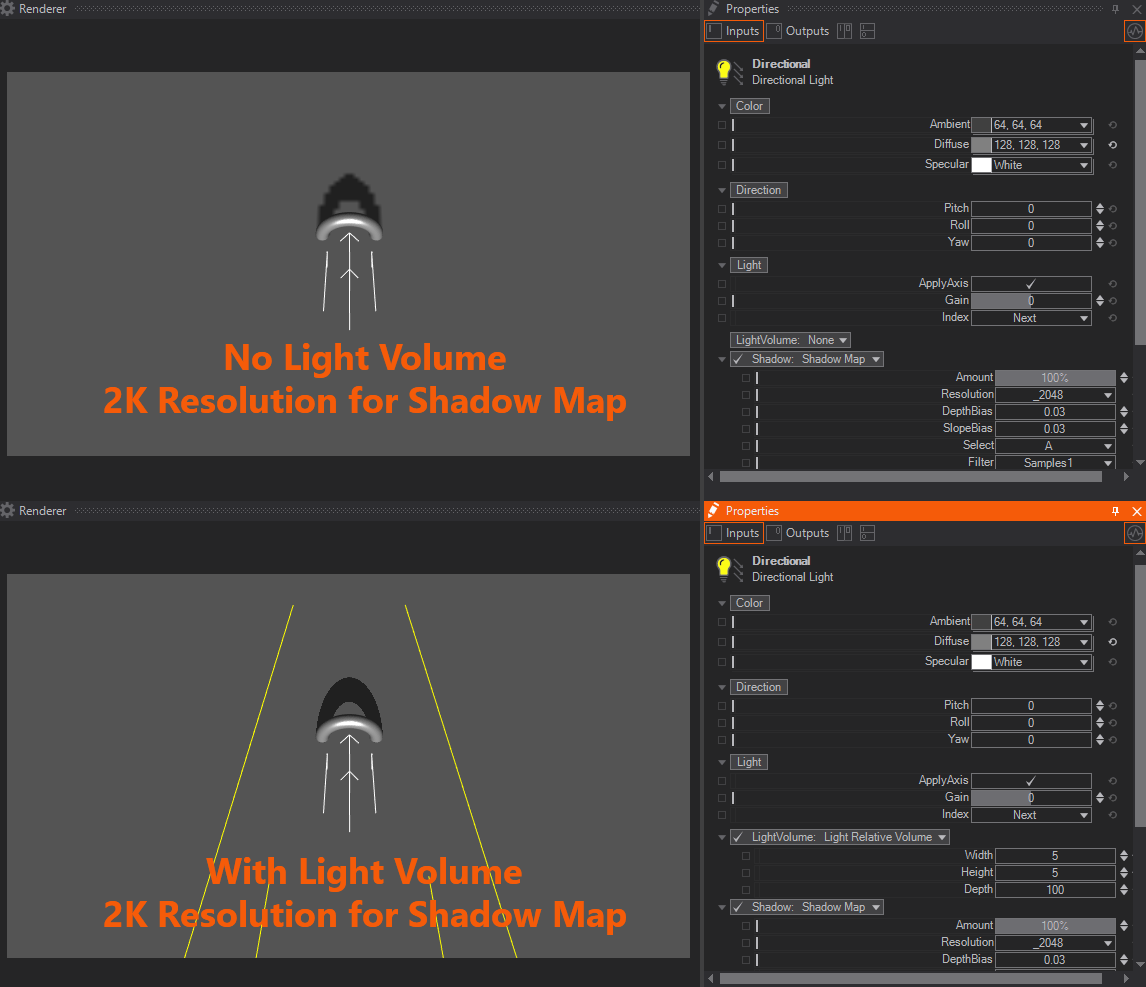Click the Direction section header in the top panel

[x=758, y=190]
